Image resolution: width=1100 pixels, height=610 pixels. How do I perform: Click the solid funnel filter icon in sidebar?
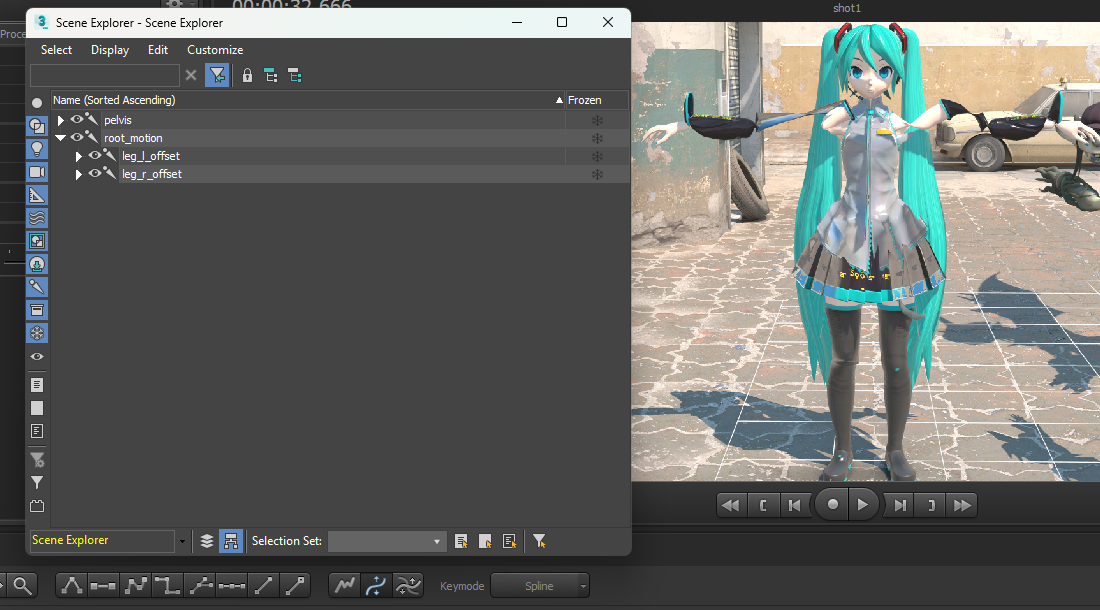(x=37, y=482)
